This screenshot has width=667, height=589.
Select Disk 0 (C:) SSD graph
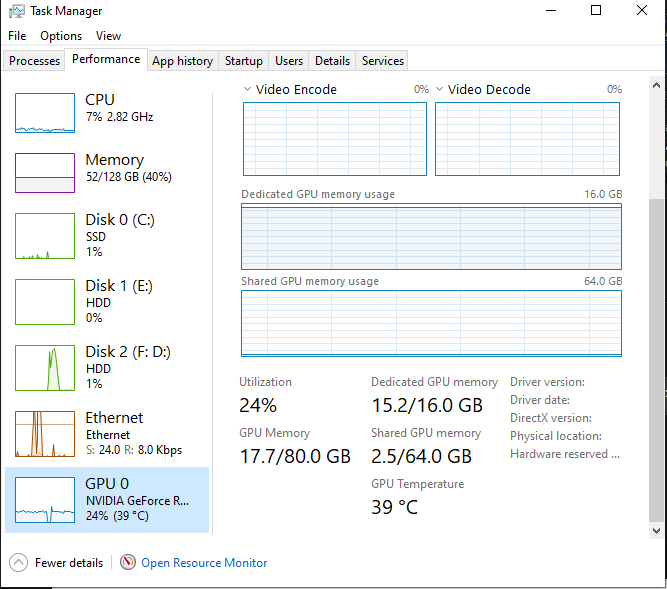point(45,235)
